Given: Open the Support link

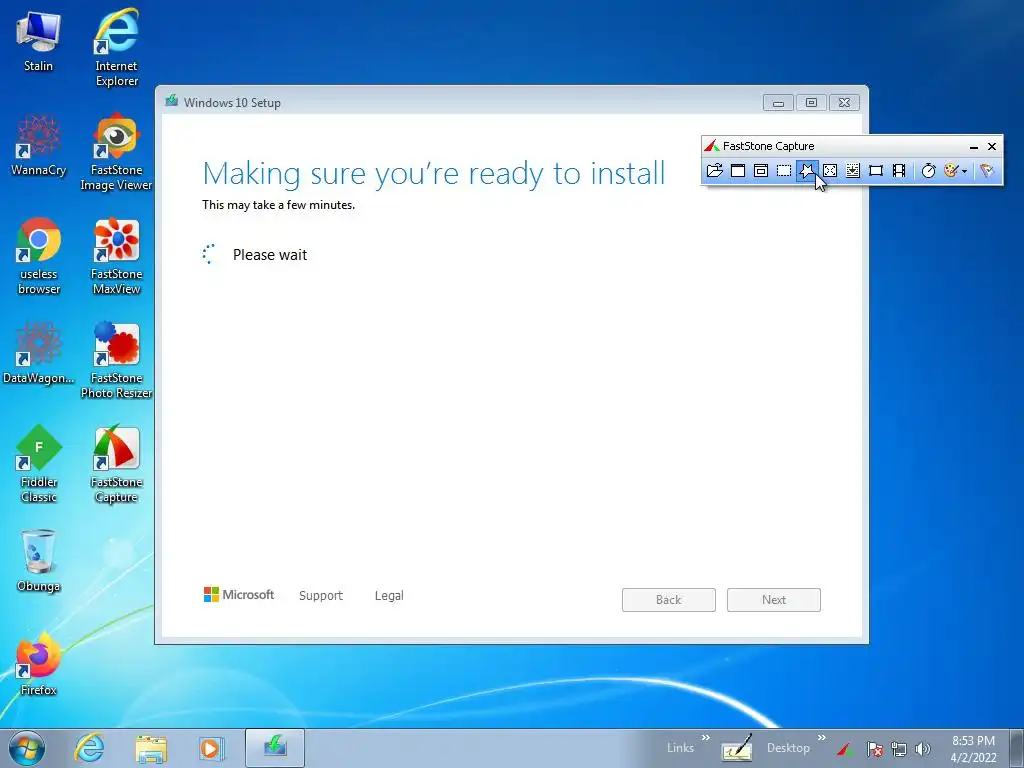Looking at the screenshot, I should (x=321, y=596).
